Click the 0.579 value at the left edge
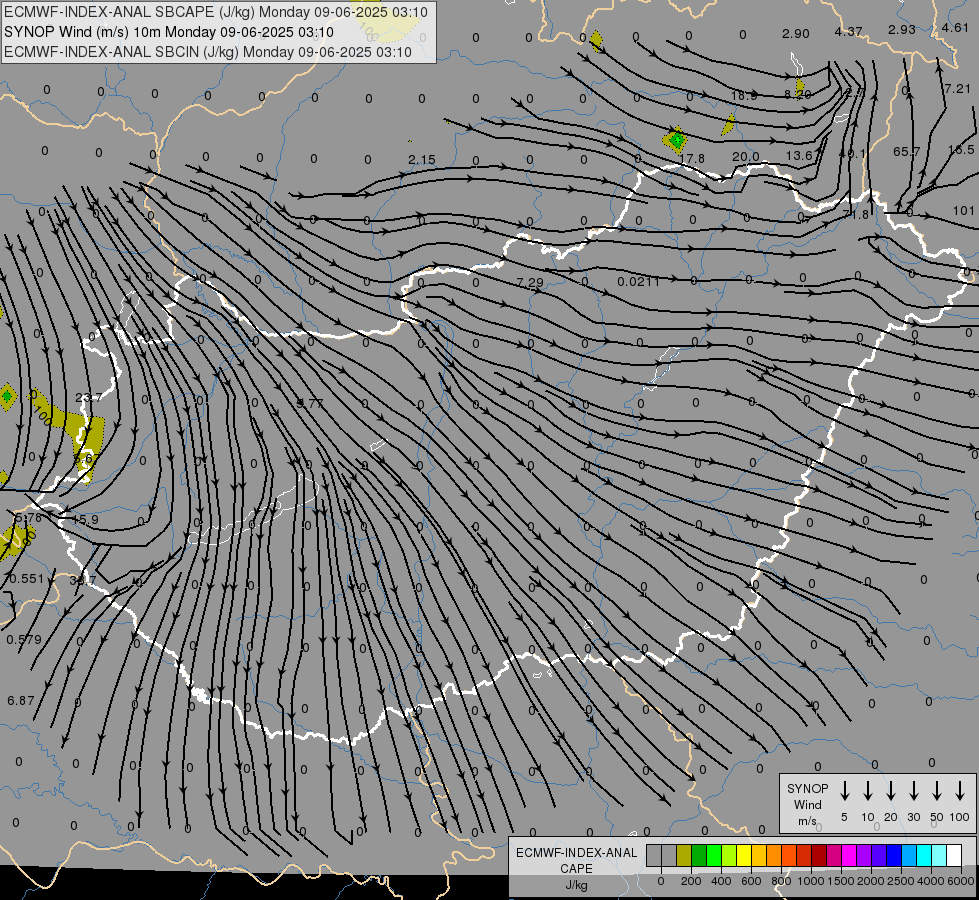The height and width of the screenshot is (900, 979). point(24,640)
